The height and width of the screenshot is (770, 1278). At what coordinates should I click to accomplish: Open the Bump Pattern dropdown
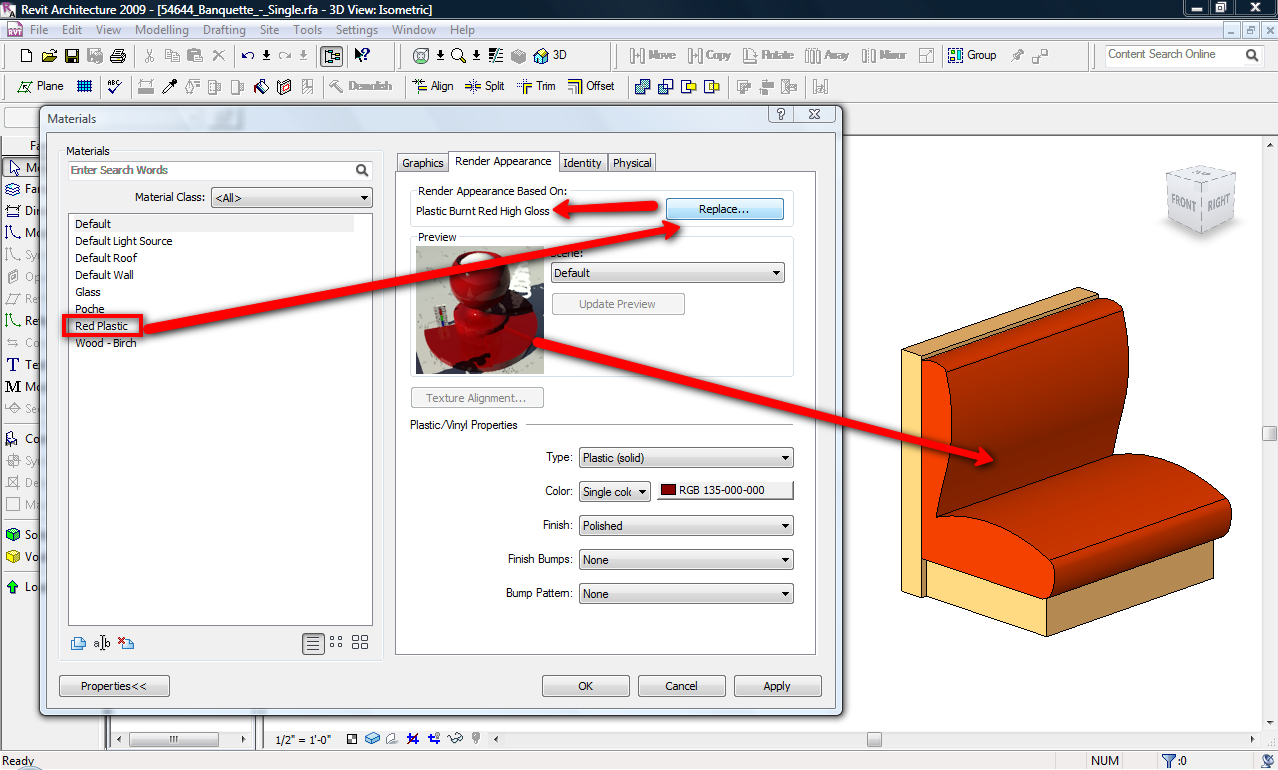(686, 594)
